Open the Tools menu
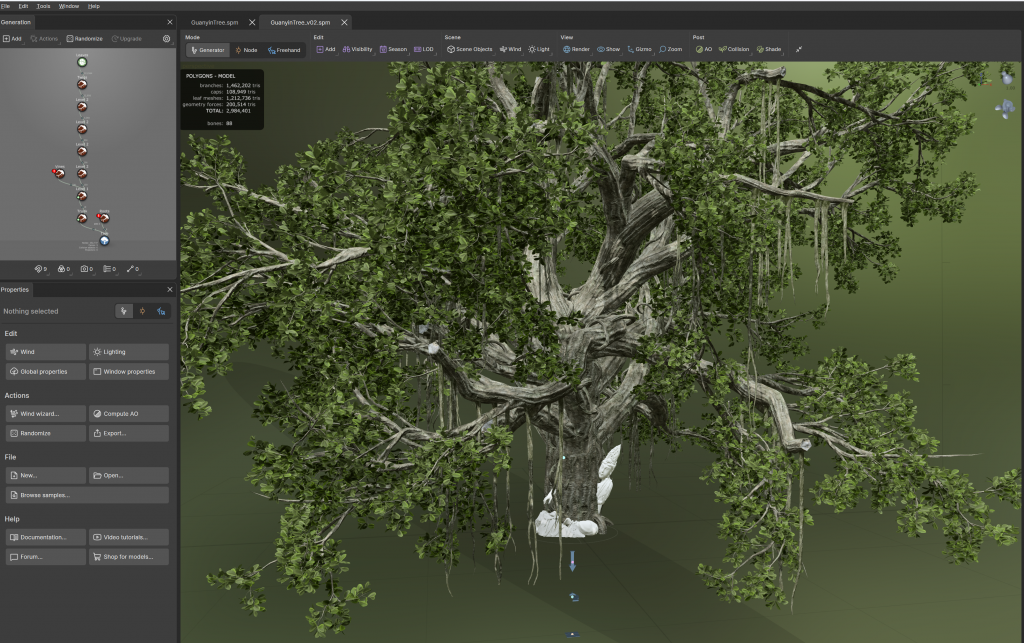 [x=43, y=6]
